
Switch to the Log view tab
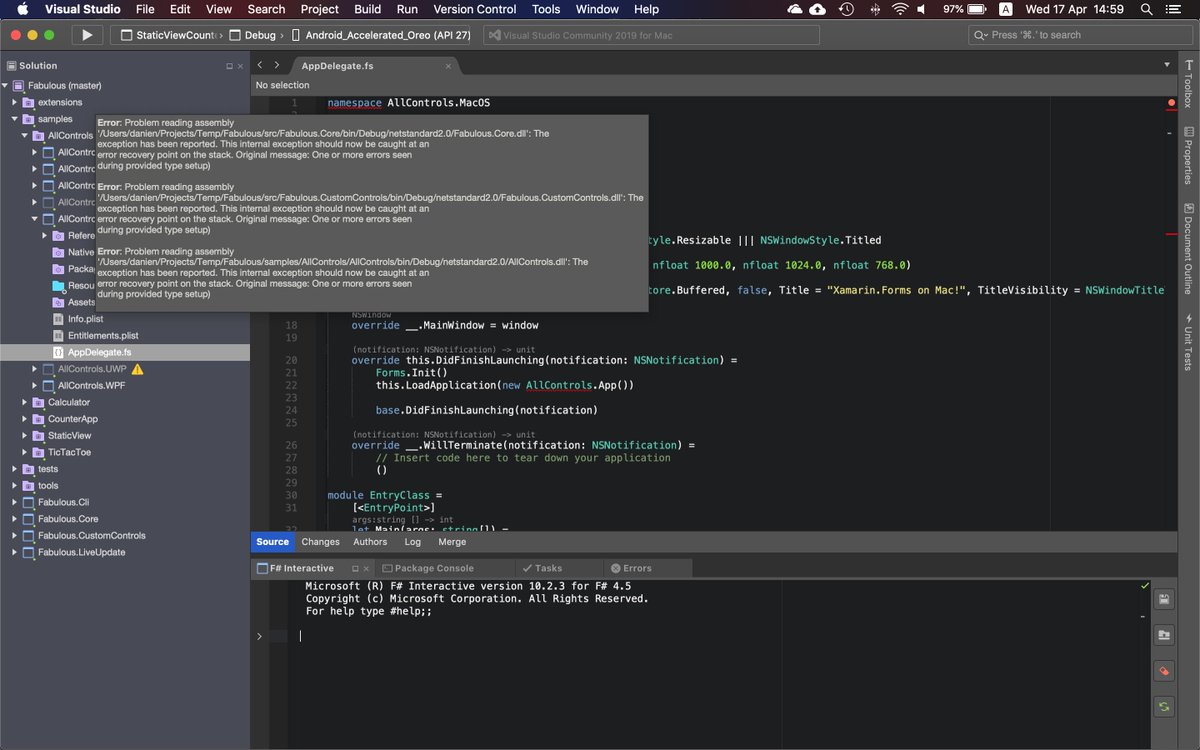(413, 542)
